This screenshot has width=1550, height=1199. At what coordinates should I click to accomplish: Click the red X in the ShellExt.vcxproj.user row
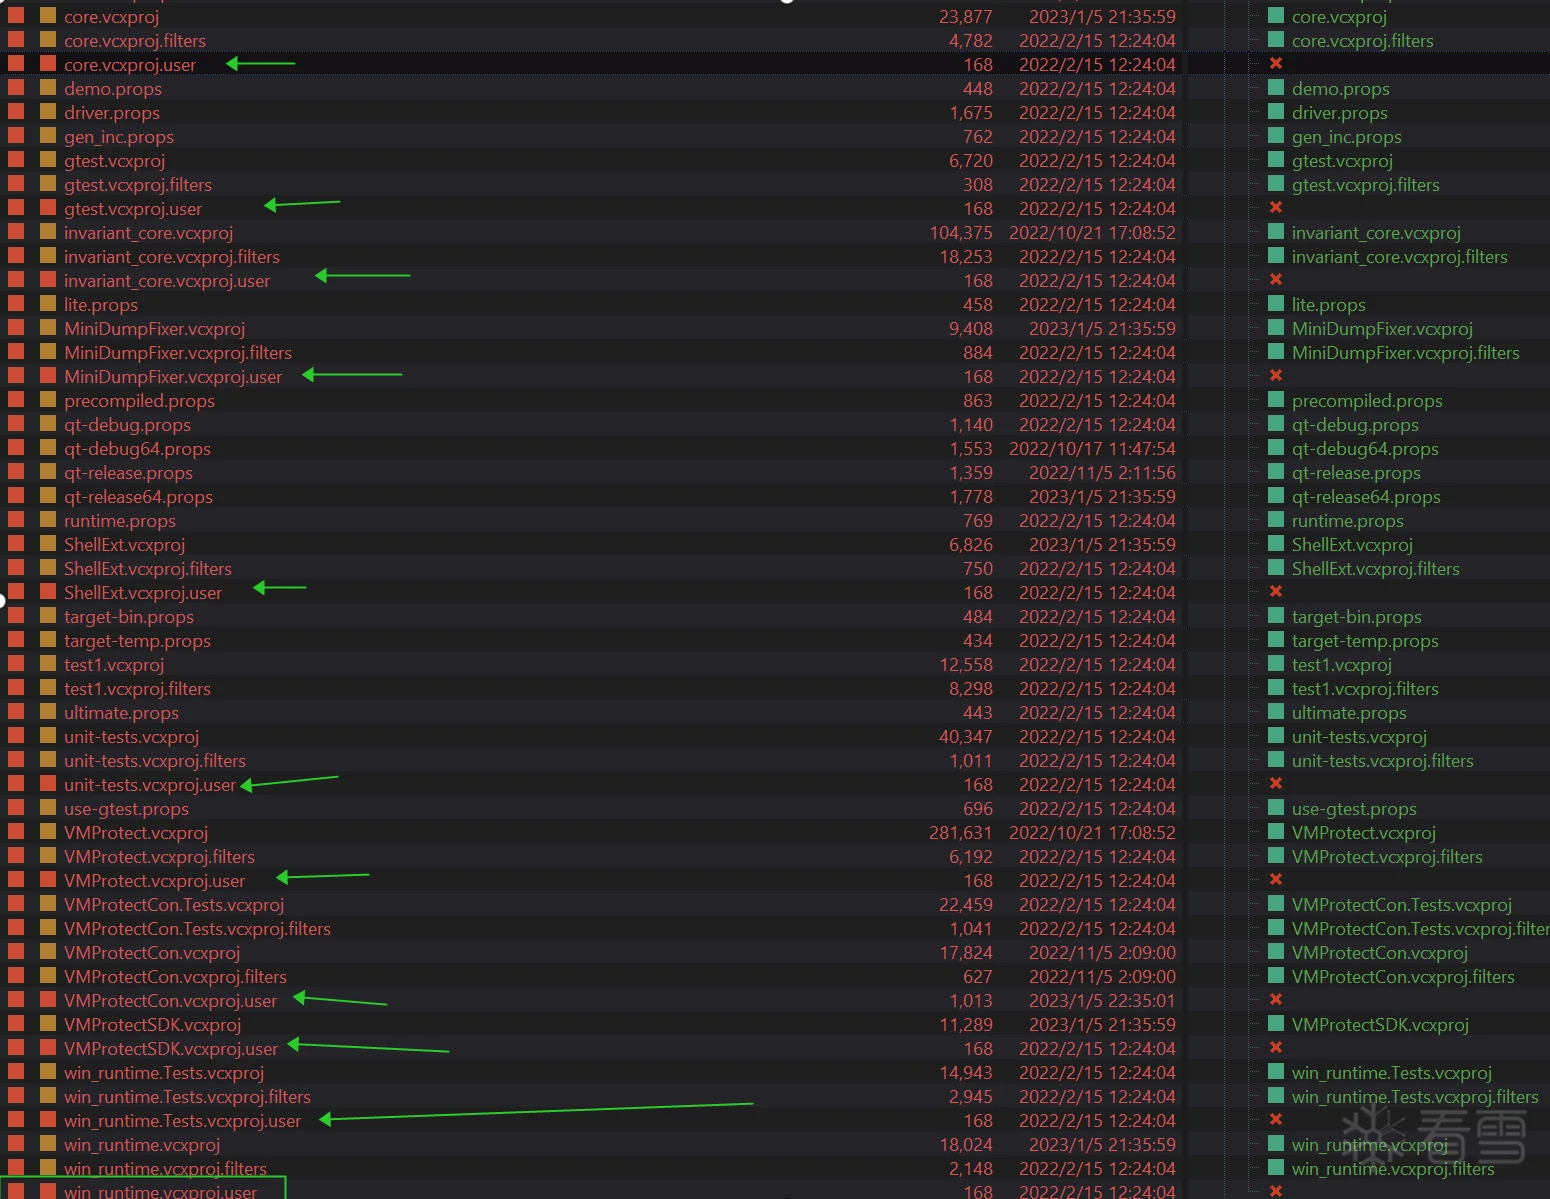click(1276, 592)
